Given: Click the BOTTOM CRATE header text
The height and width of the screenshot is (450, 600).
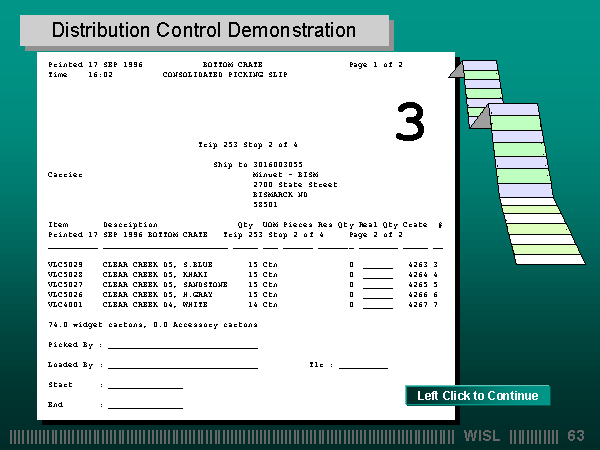Looking at the screenshot, I should (233, 64).
